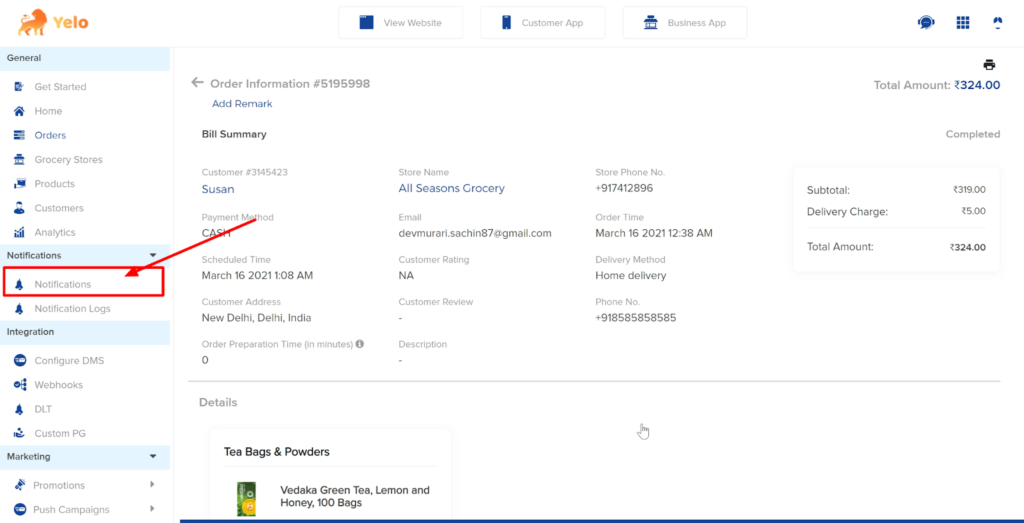
Task: Collapse the Notifications sidebar section
Action: point(153,255)
